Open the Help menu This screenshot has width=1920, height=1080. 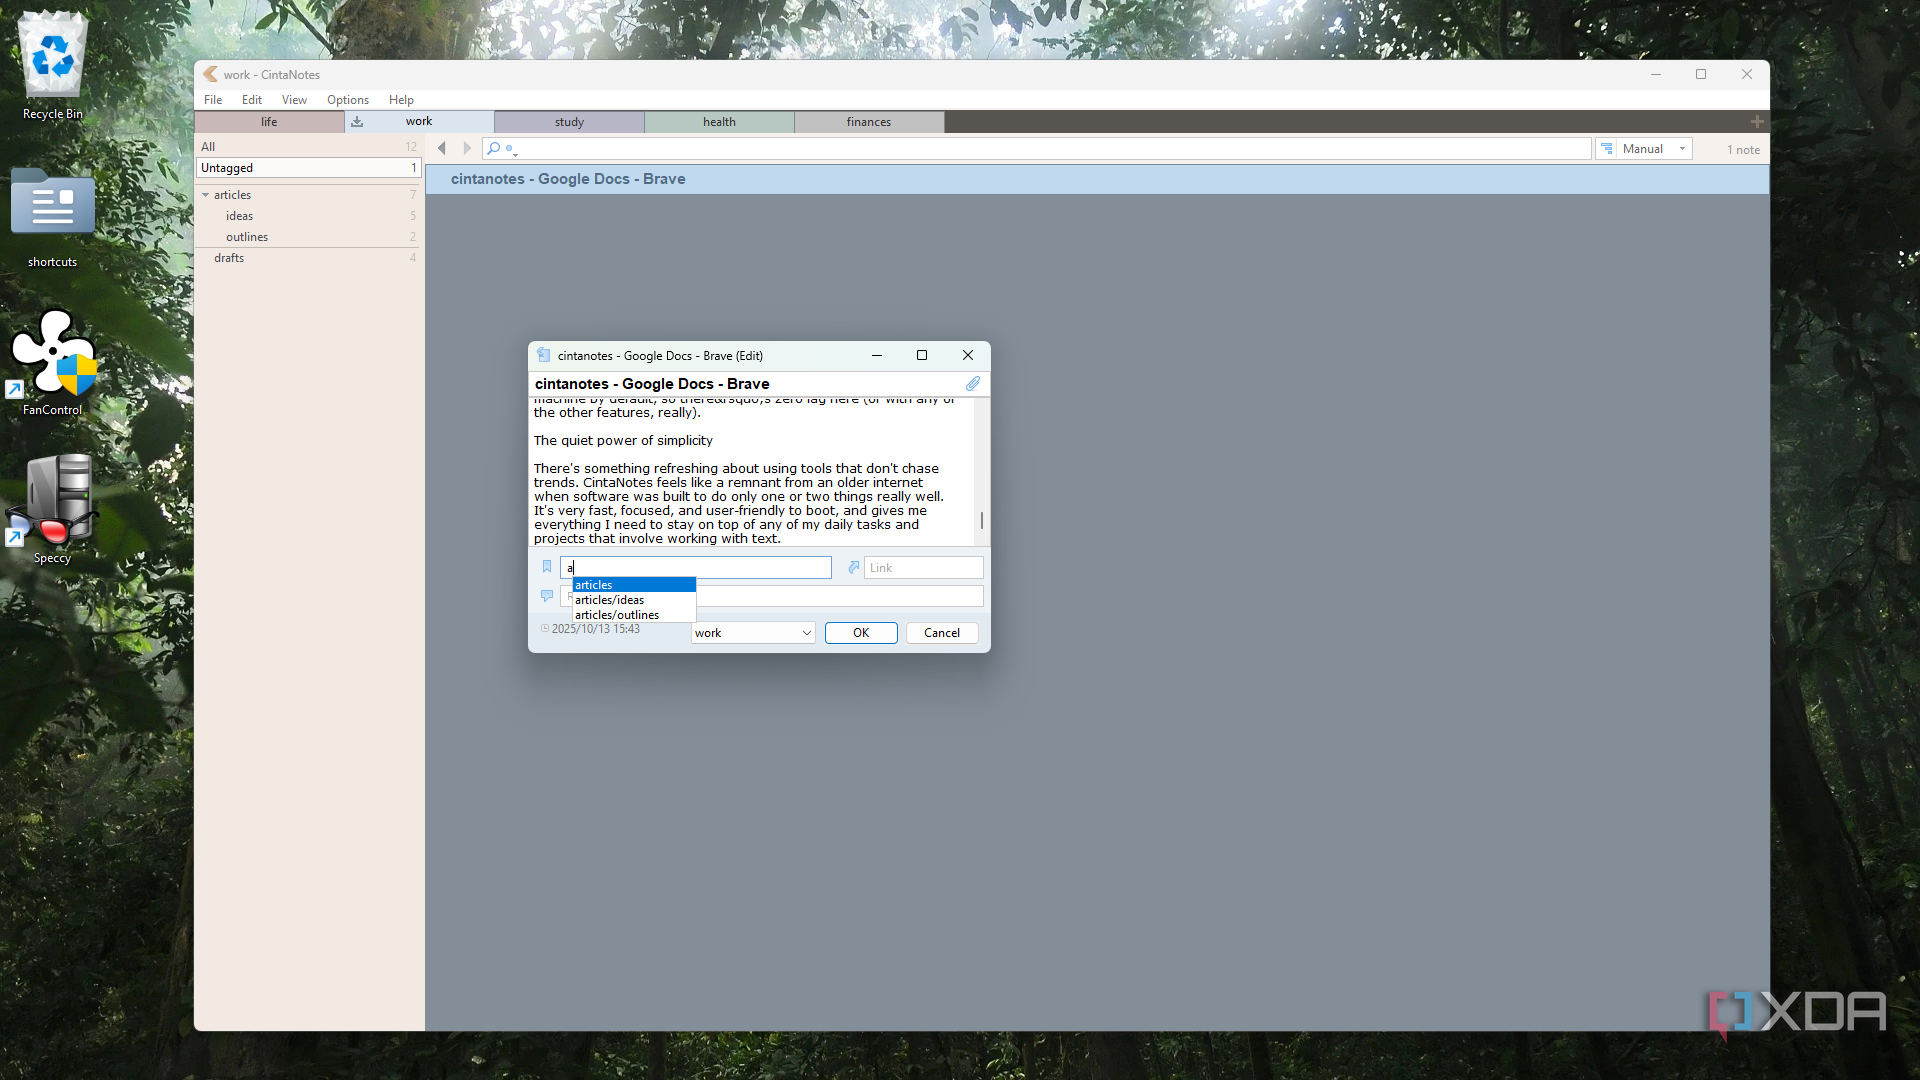pos(401,100)
